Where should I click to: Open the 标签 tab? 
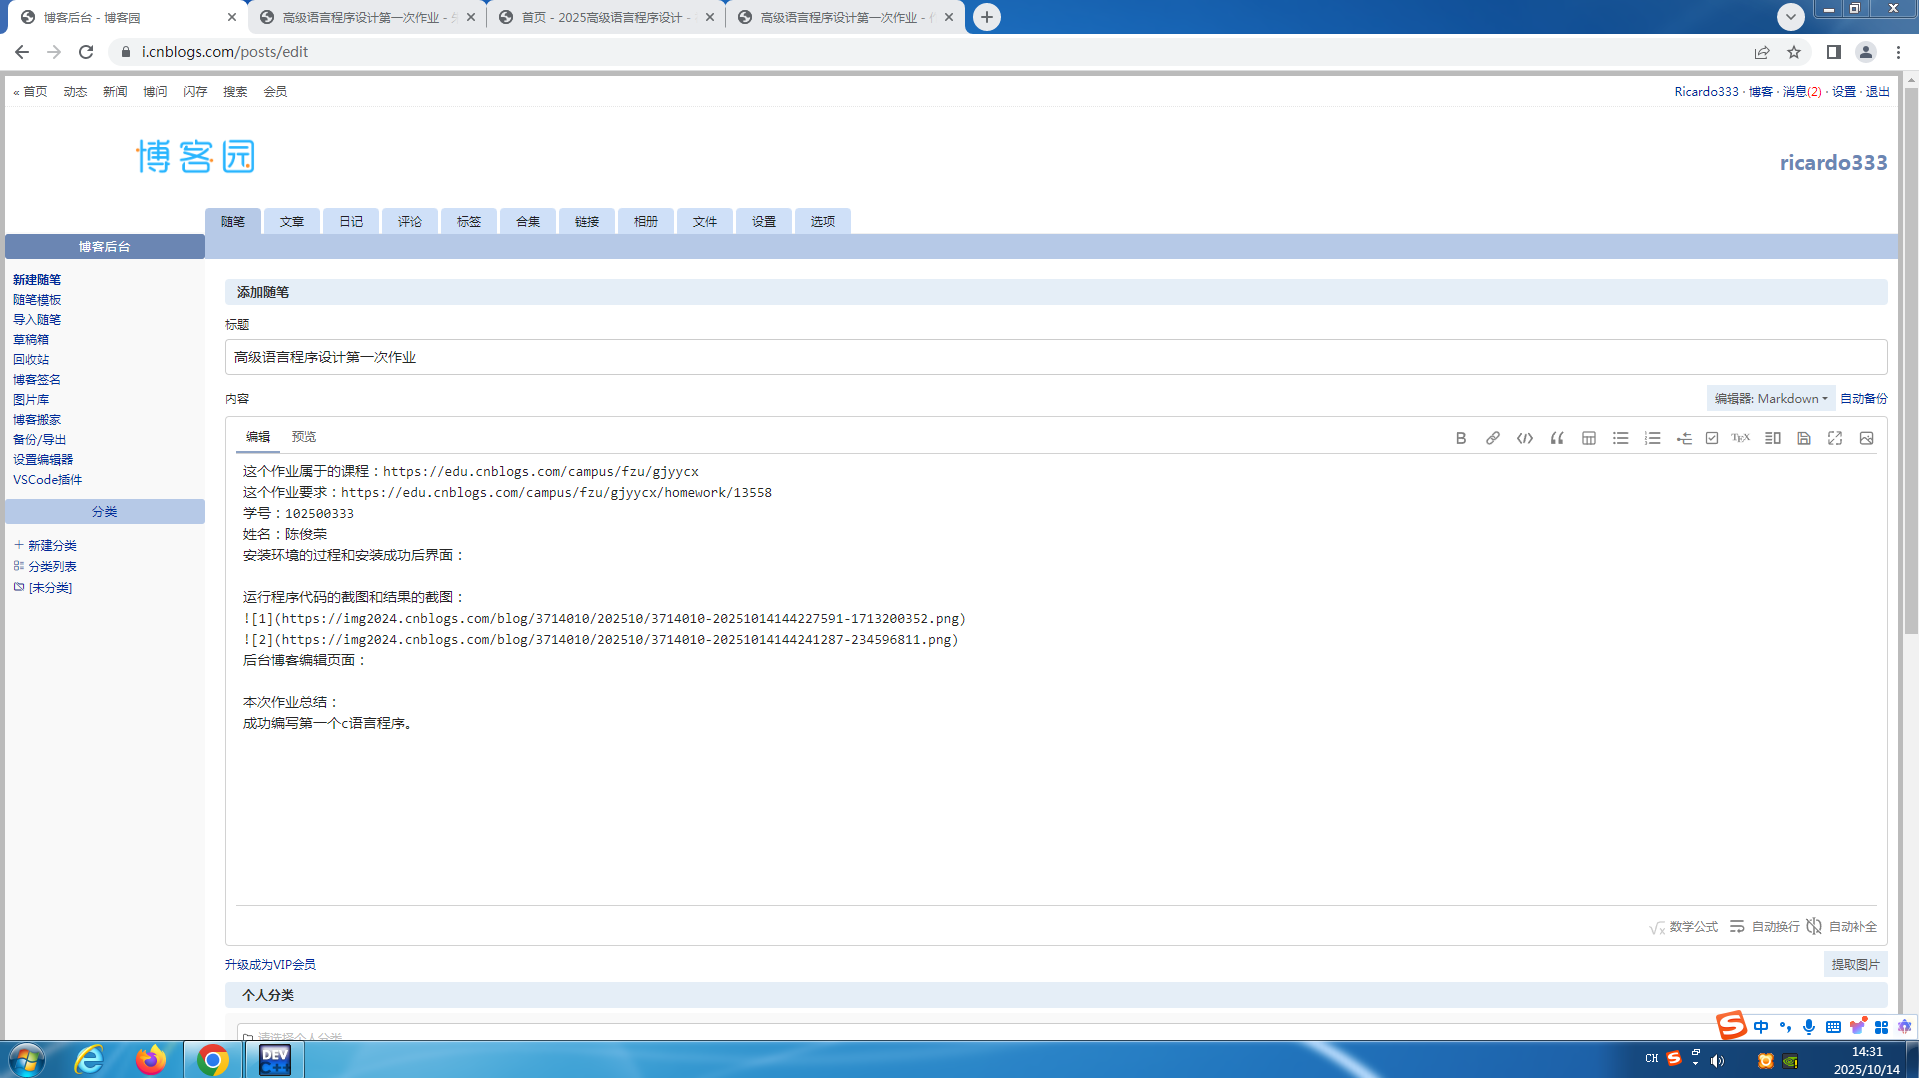(469, 221)
